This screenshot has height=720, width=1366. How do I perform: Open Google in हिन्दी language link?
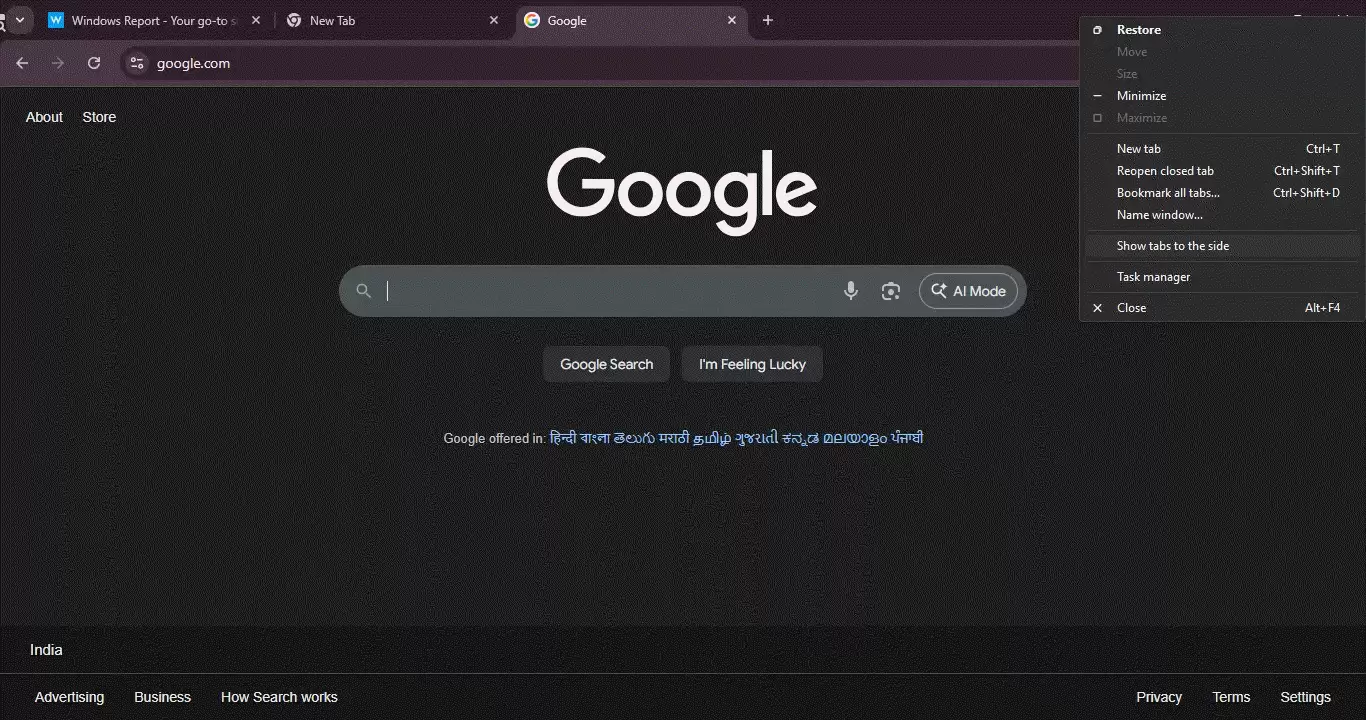(x=565, y=438)
